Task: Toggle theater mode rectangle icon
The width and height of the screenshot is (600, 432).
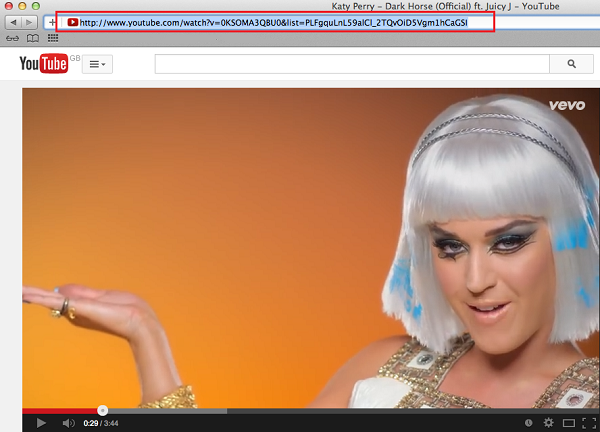Action: pyautogui.click(x=569, y=423)
